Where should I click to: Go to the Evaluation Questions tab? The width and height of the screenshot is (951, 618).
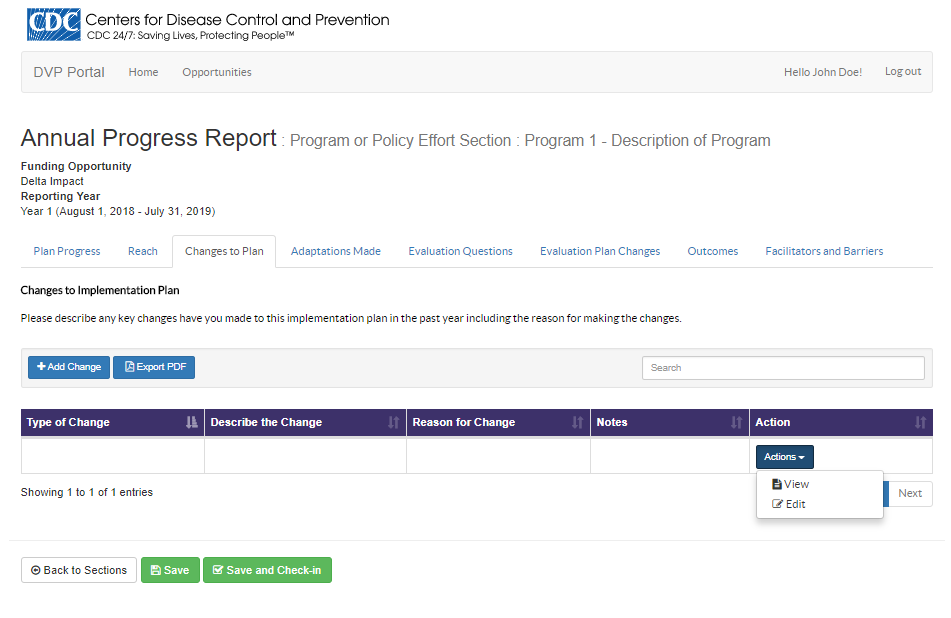point(460,251)
